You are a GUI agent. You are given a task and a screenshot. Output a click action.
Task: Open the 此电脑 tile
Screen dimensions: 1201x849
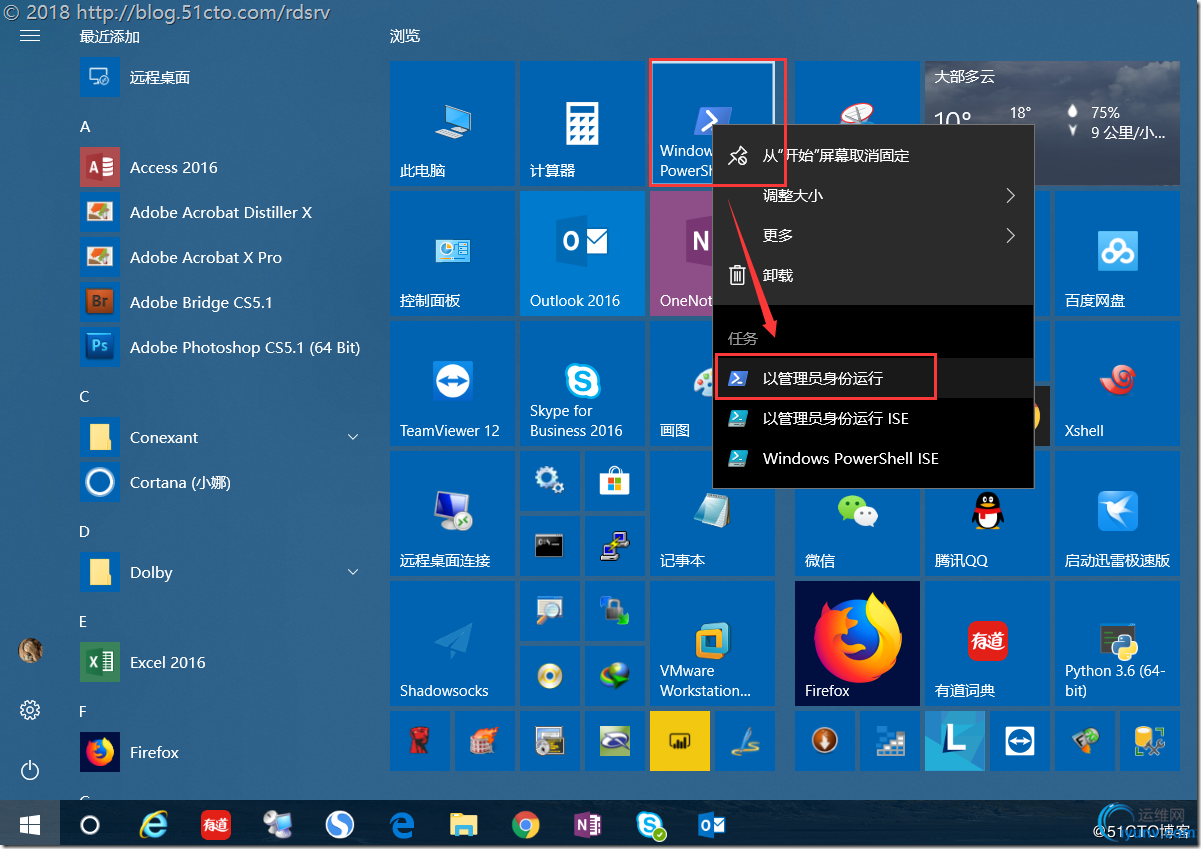[x=452, y=124]
